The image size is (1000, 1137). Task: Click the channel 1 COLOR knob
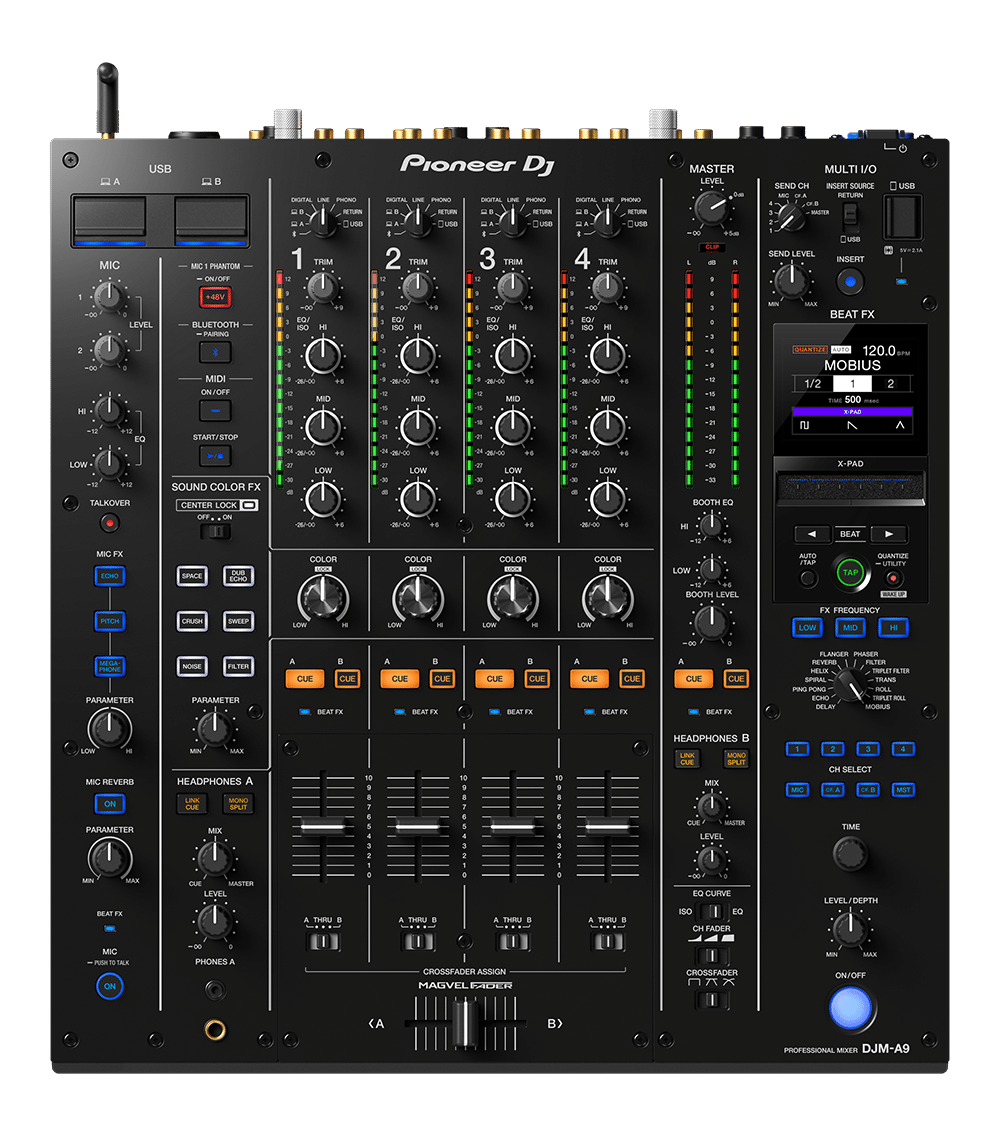(323, 598)
